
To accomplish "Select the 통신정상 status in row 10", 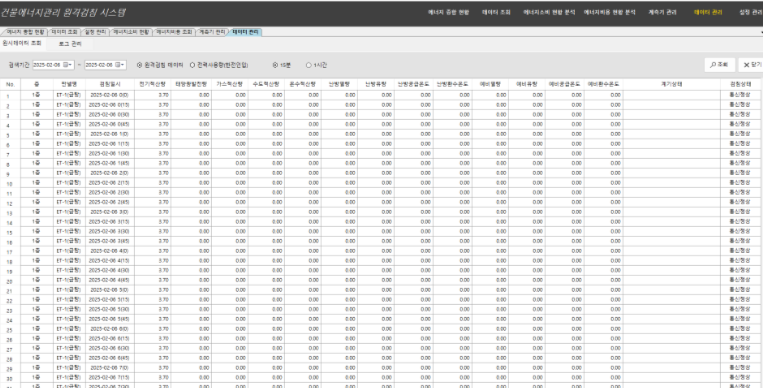I will (x=741, y=183).
